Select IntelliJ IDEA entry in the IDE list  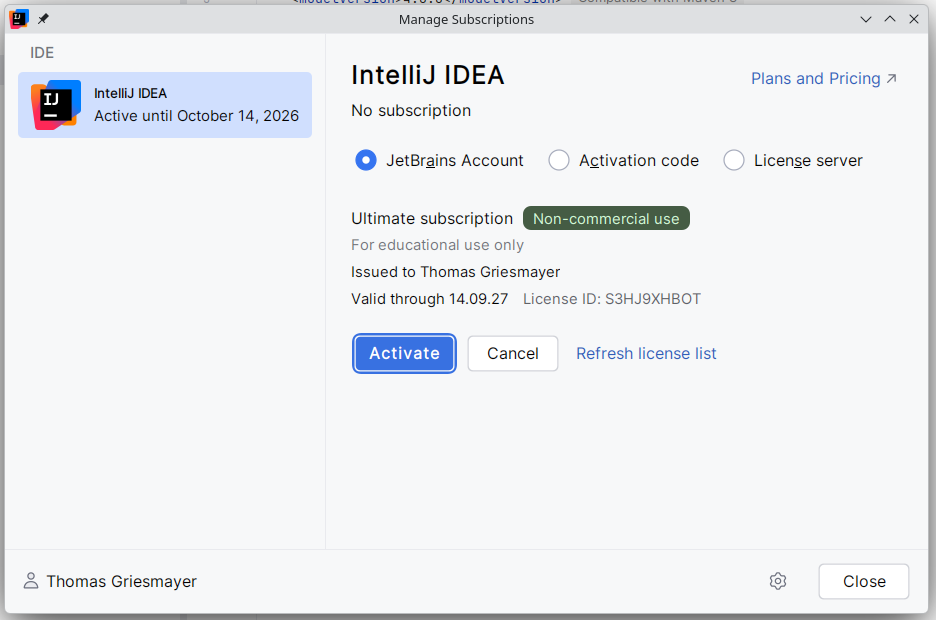(x=165, y=105)
